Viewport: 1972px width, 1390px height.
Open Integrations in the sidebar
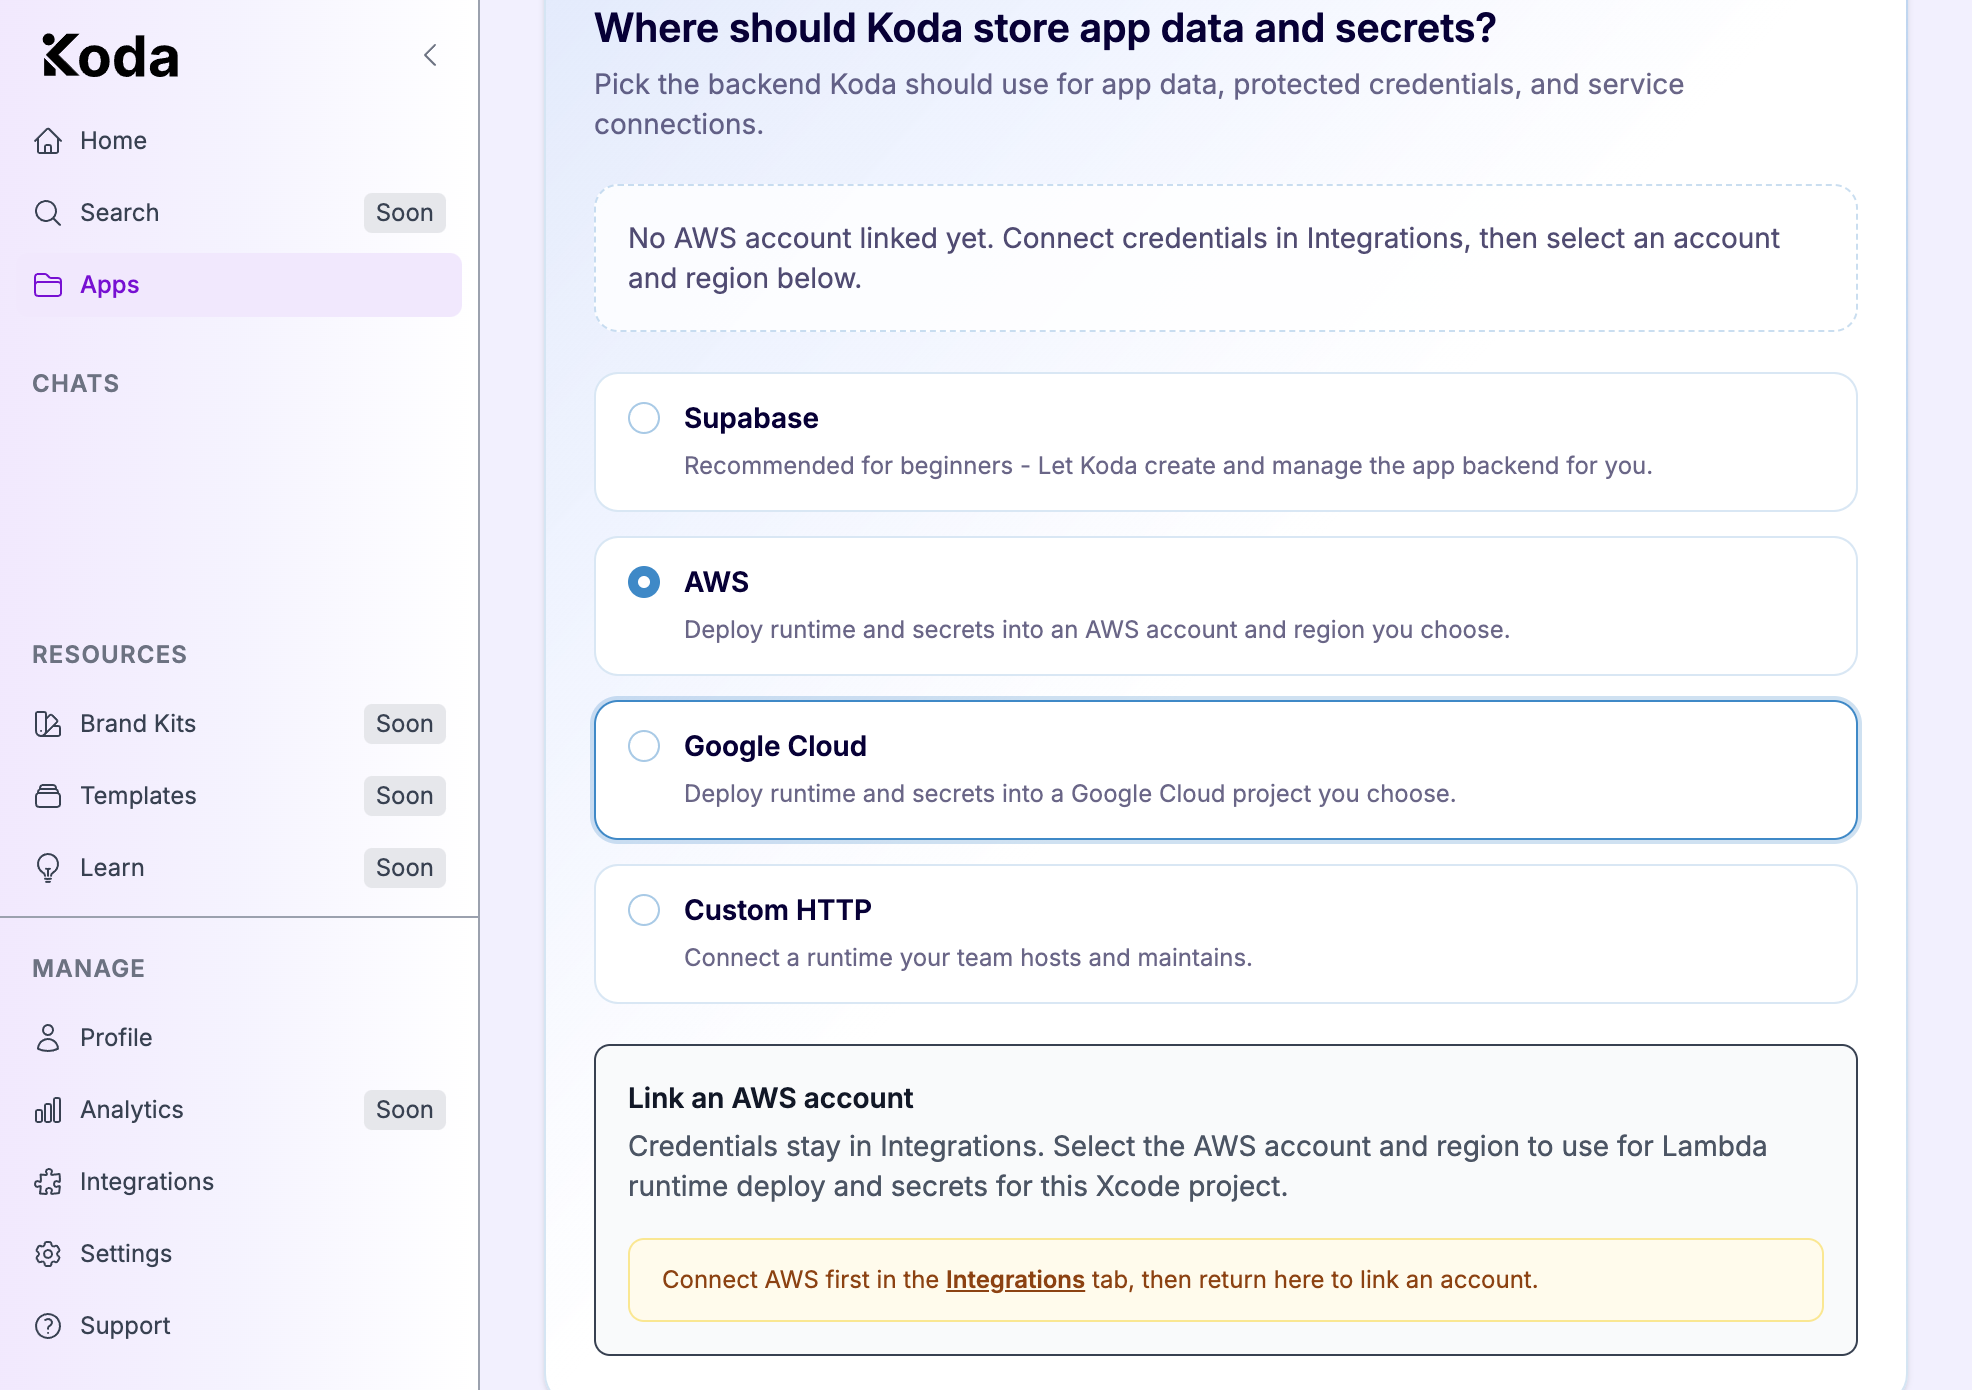pos(239,1182)
